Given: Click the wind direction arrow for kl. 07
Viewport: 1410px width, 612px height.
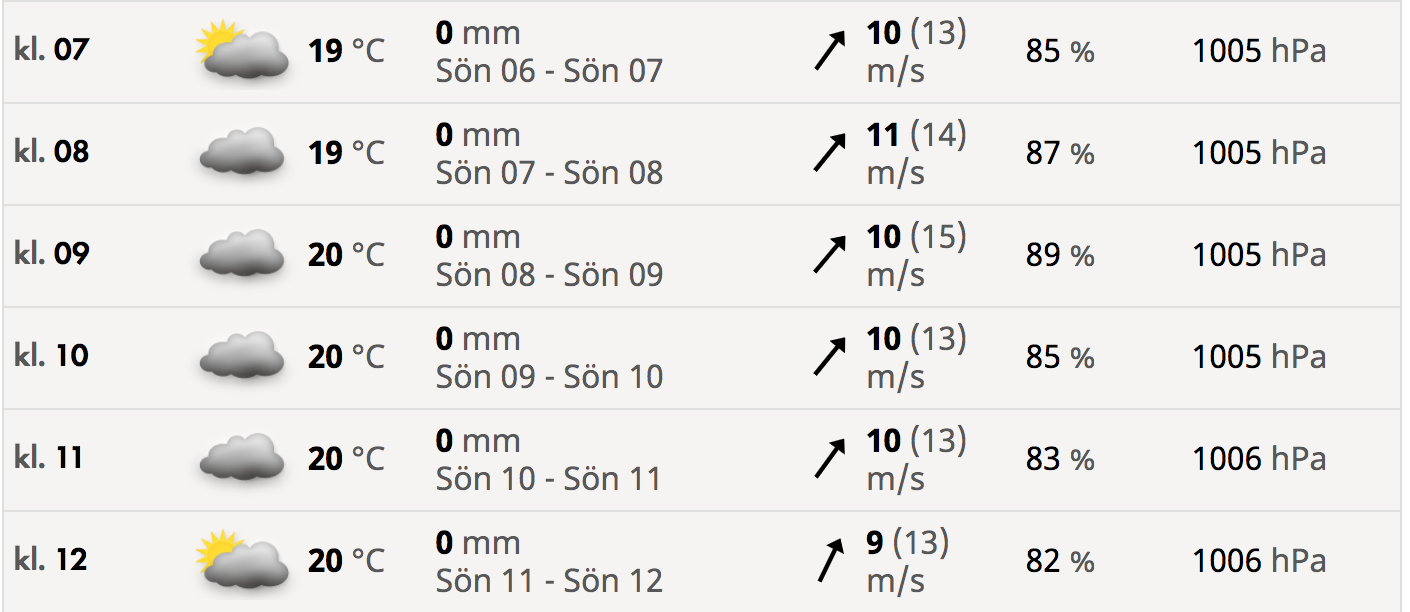Looking at the screenshot, I should pos(829,52).
